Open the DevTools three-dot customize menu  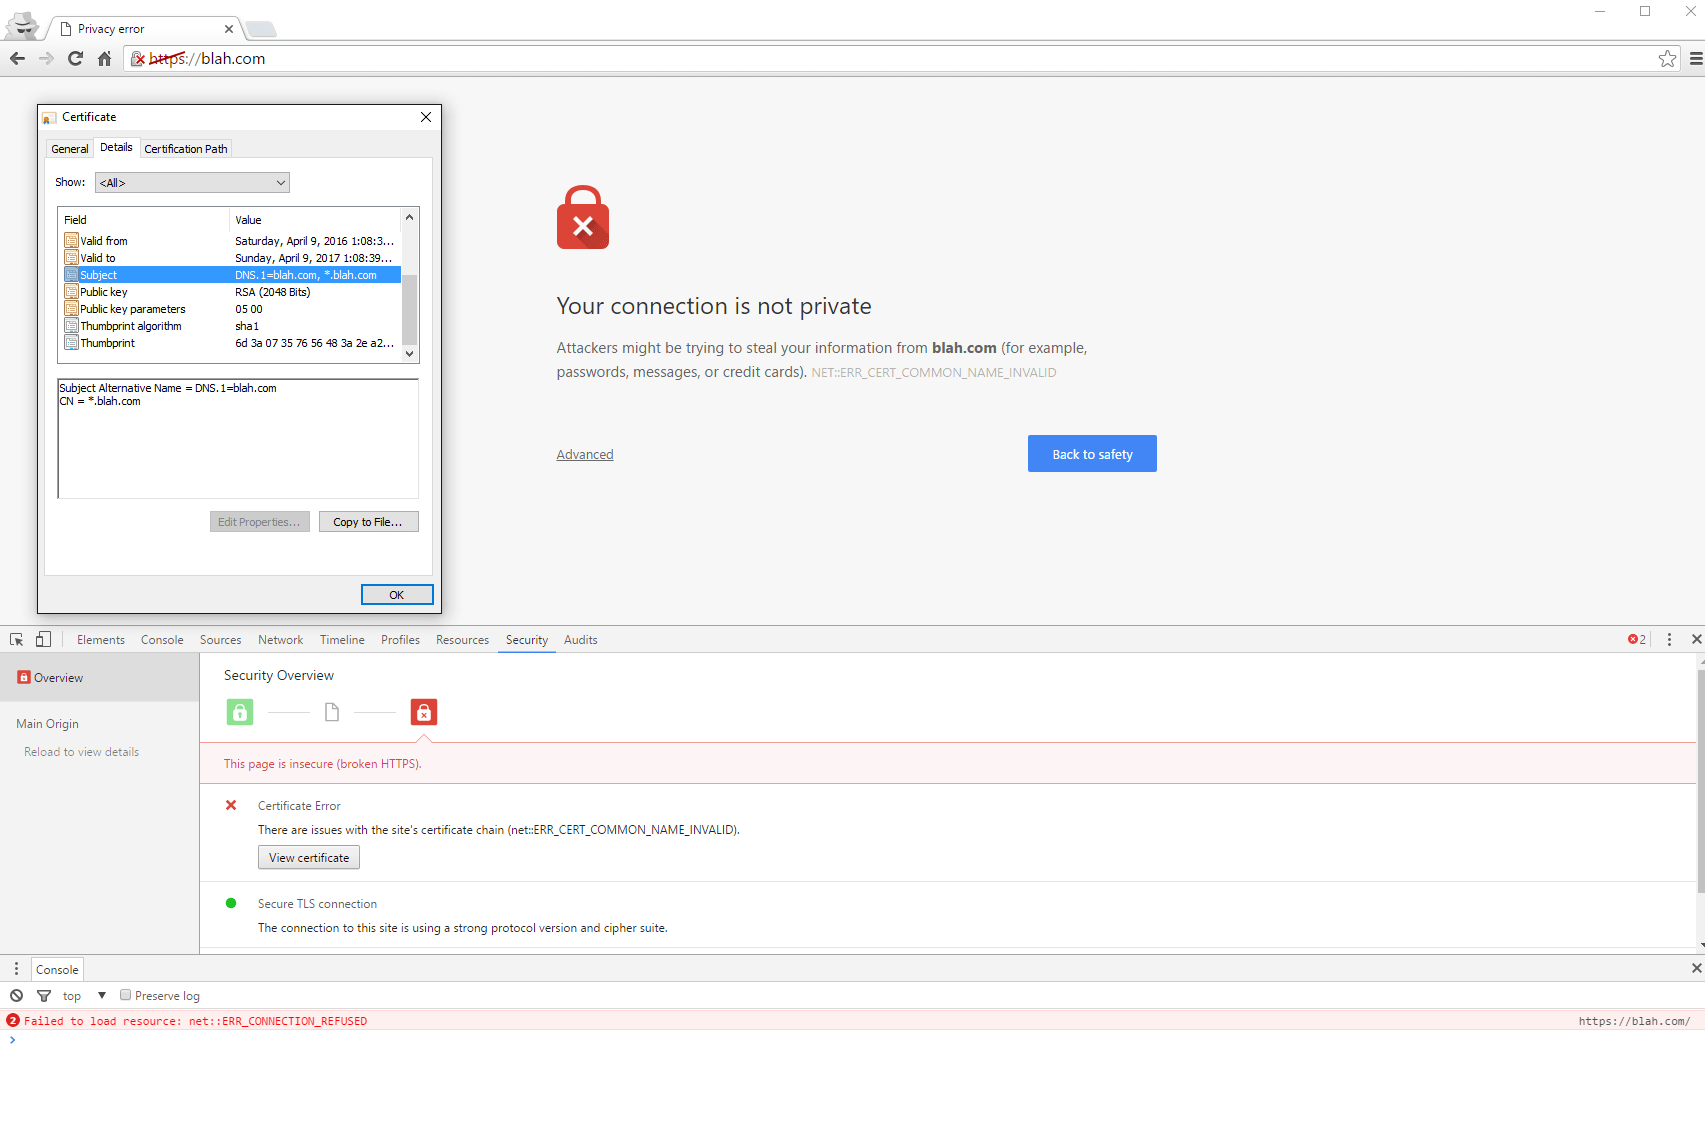click(1669, 640)
